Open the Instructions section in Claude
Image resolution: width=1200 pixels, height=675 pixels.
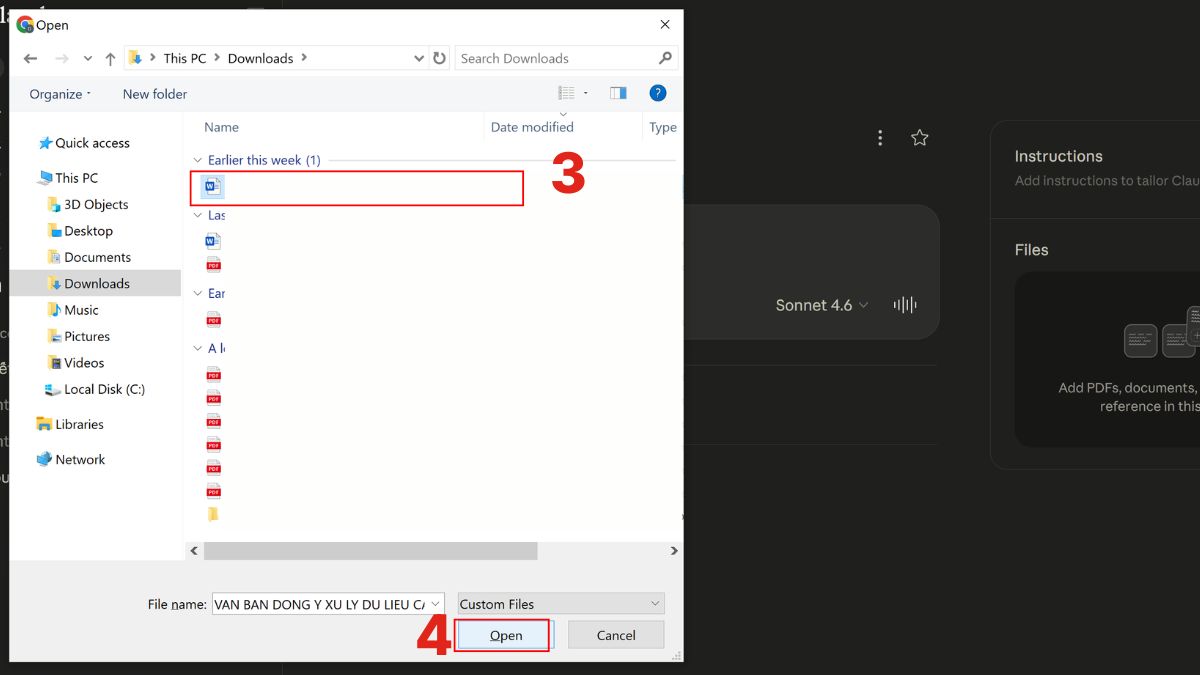coord(1058,156)
